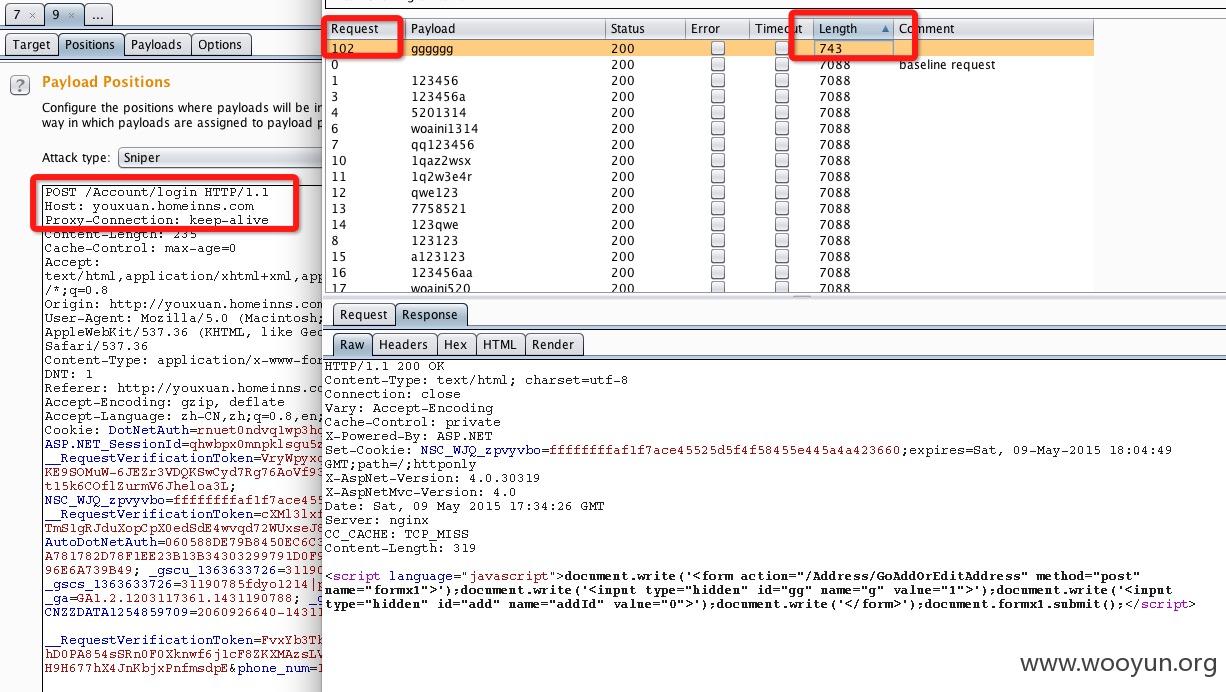Click the payload cell "qwe123"
The image size is (1226, 692).
tap(434, 192)
